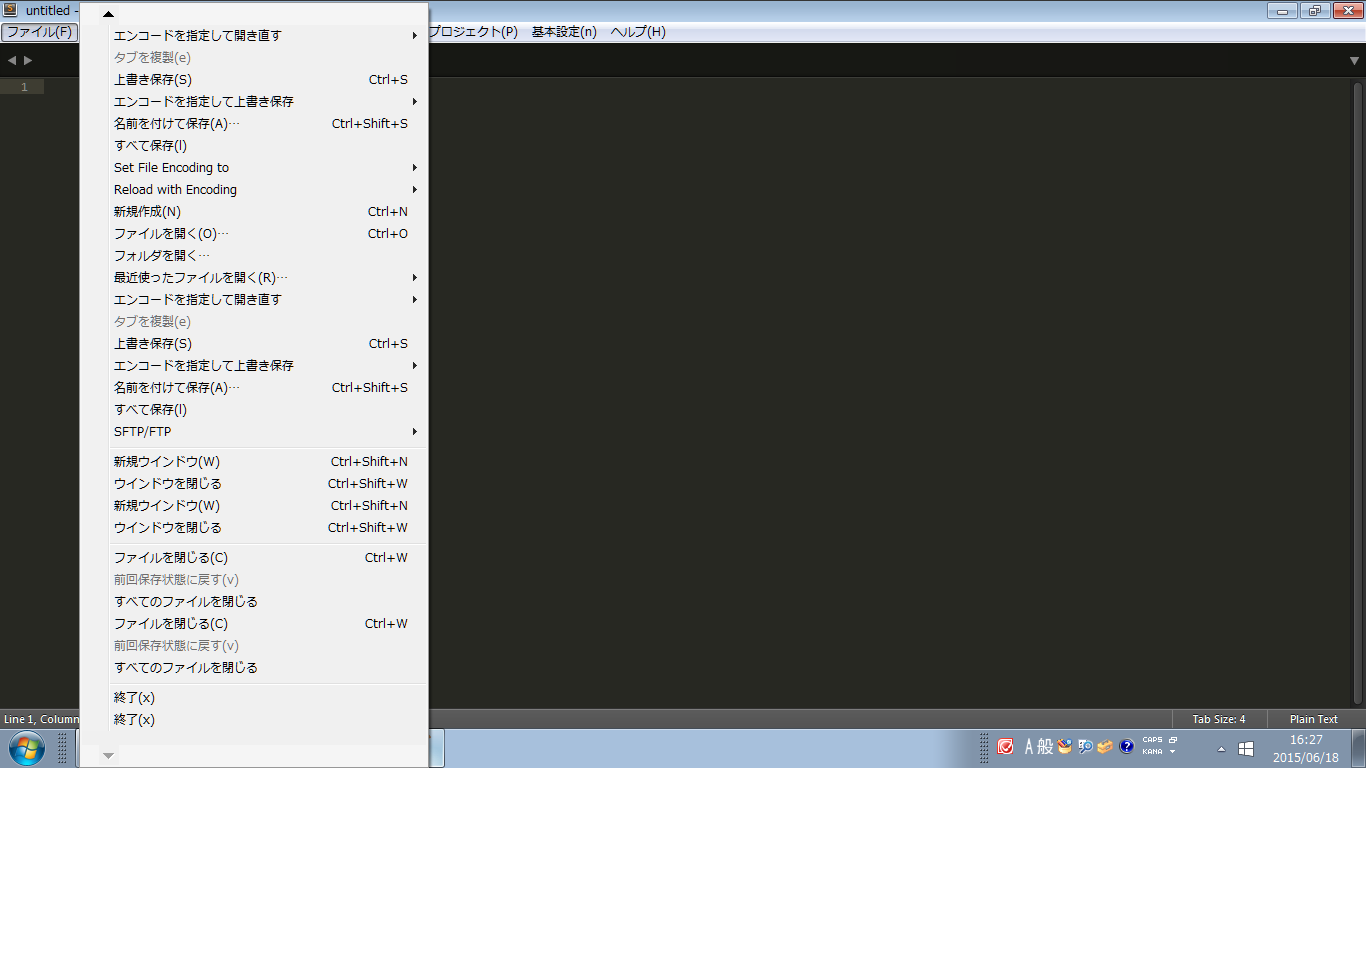Click the Show Desktop strip
This screenshot has height=960, width=1366.
point(1359,748)
